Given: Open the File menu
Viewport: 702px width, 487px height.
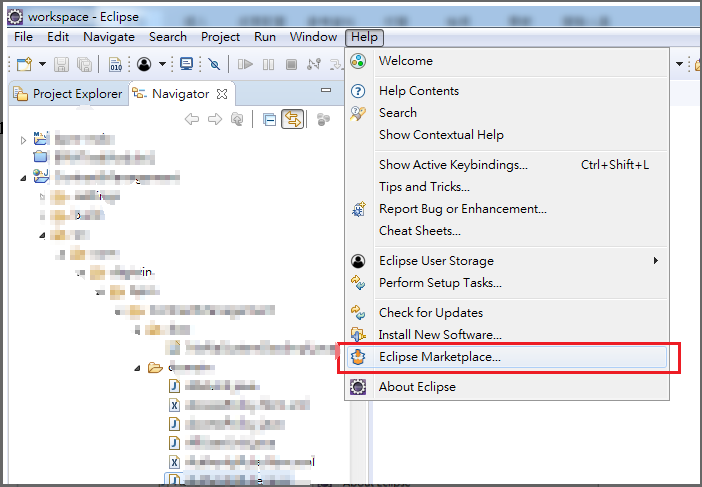Looking at the screenshot, I should [23, 37].
